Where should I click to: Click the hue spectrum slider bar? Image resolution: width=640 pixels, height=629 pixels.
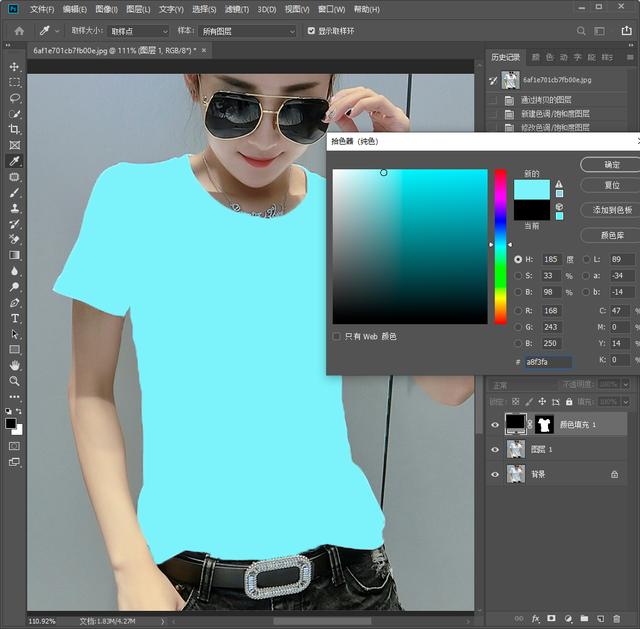pyautogui.click(x=500, y=247)
